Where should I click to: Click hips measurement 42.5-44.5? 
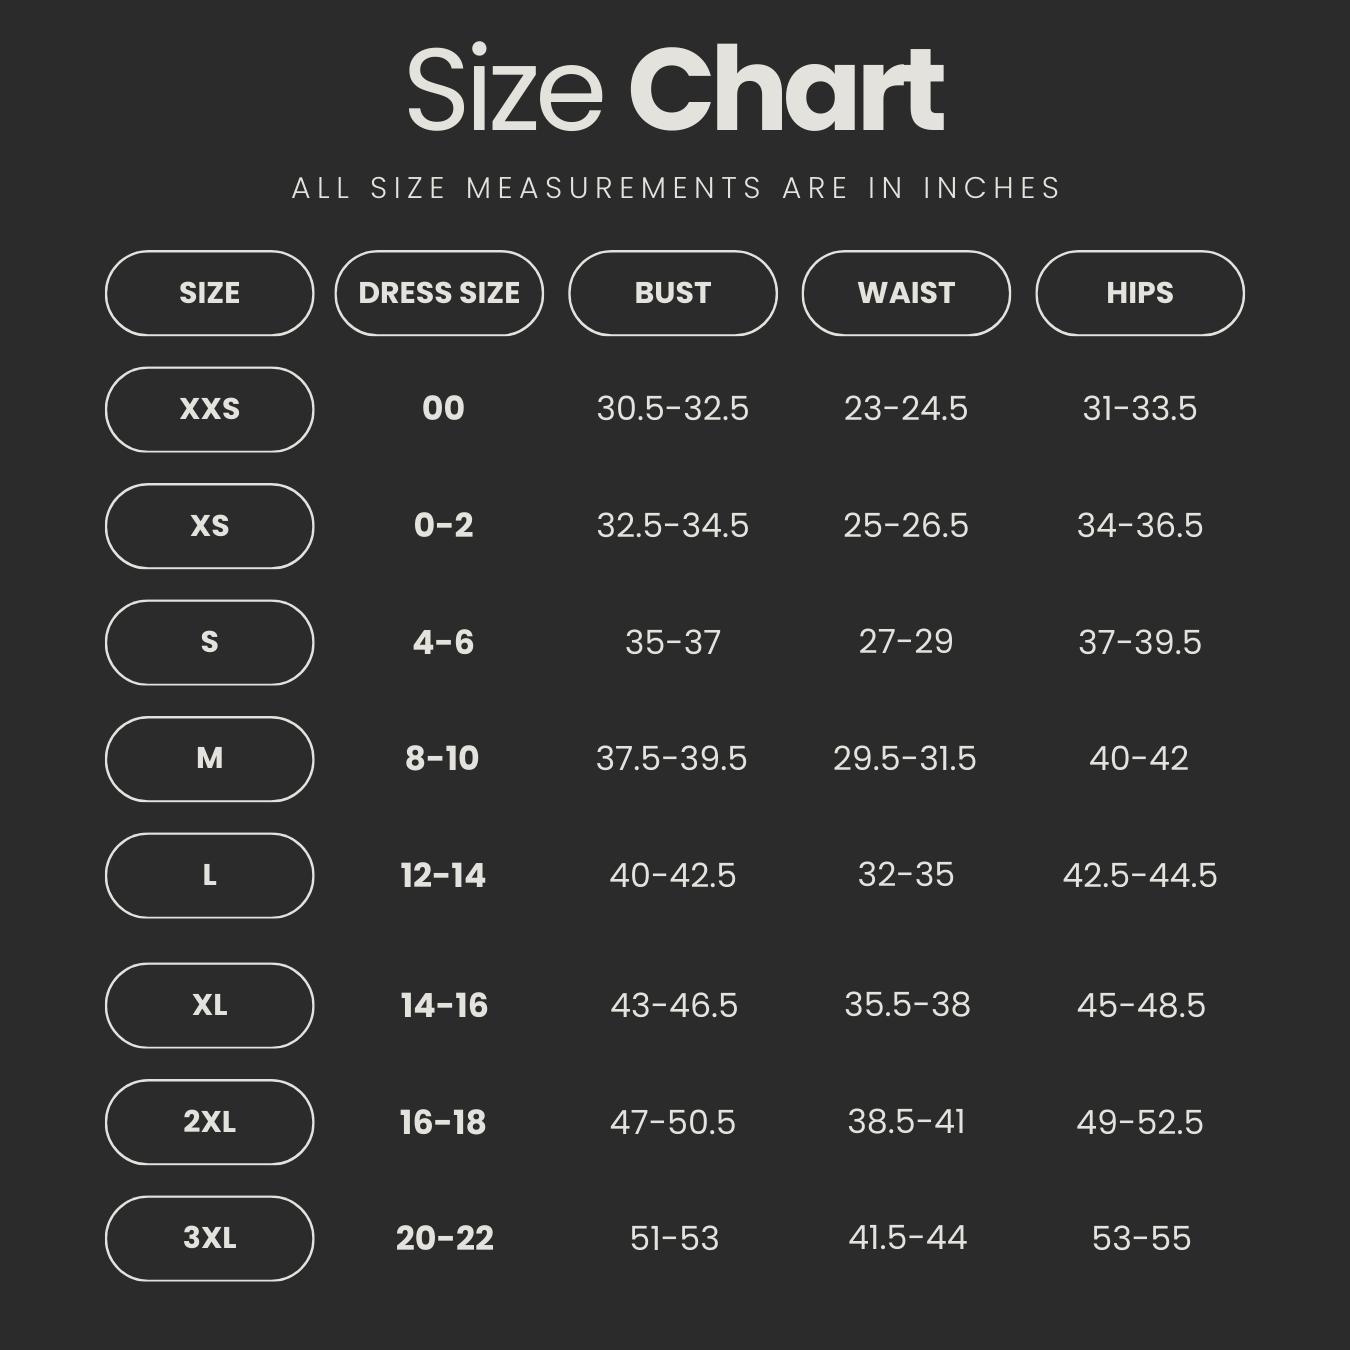coord(1140,876)
